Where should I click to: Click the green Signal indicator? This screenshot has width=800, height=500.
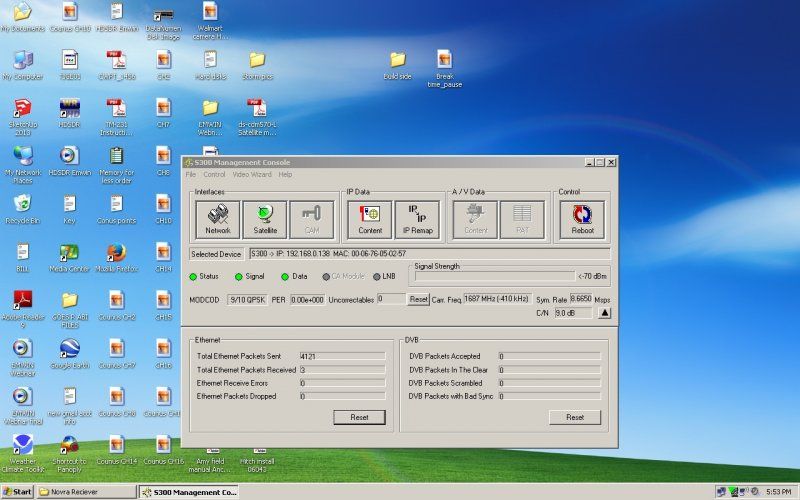[x=238, y=277]
